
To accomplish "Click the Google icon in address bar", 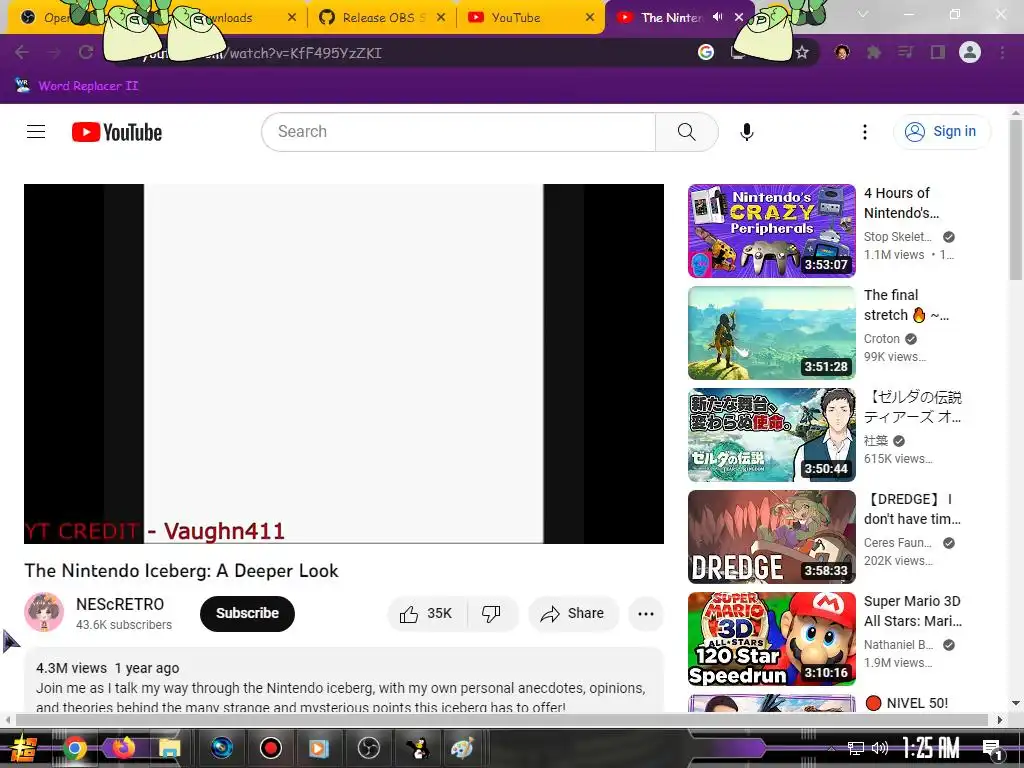I will pos(705,52).
